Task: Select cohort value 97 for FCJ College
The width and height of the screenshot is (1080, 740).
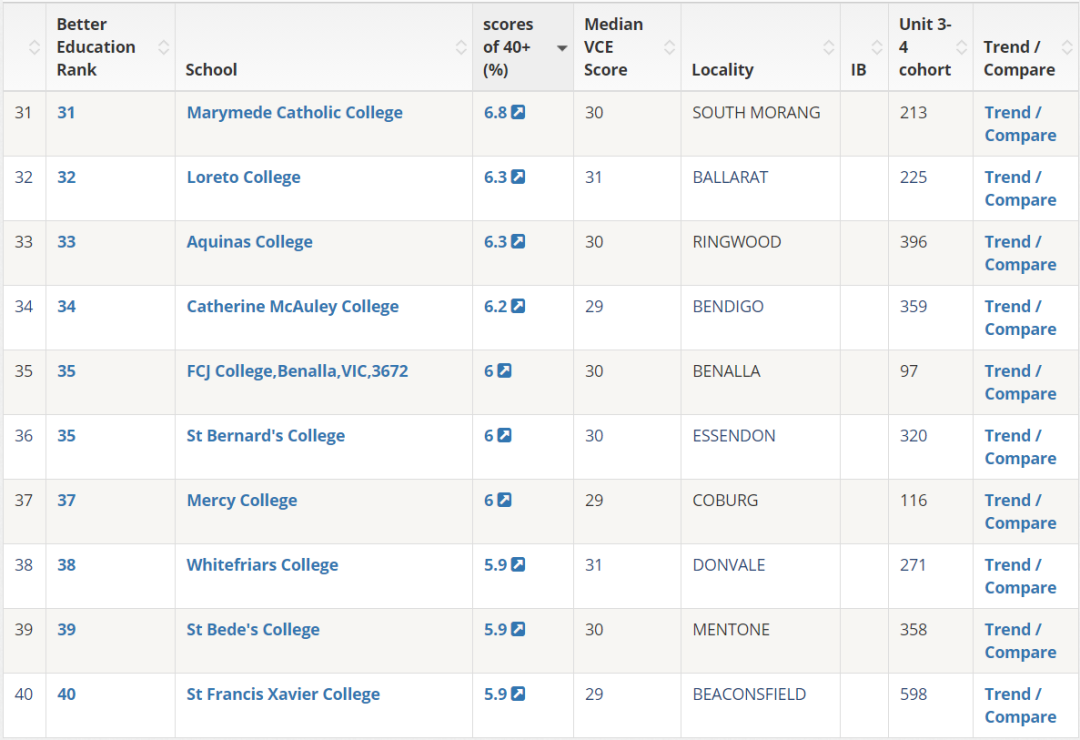Action: point(908,371)
